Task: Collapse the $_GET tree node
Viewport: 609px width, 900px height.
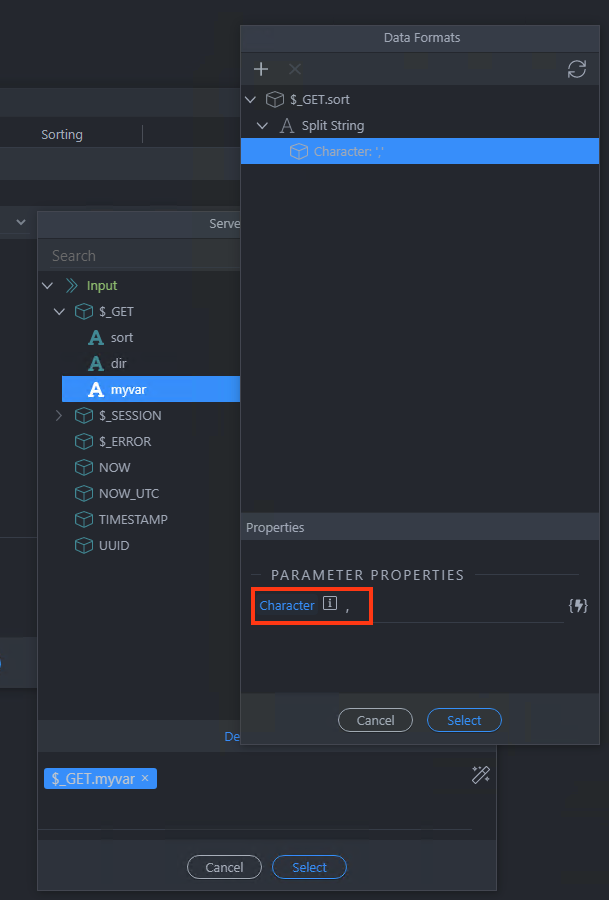Action: [59, 312]
